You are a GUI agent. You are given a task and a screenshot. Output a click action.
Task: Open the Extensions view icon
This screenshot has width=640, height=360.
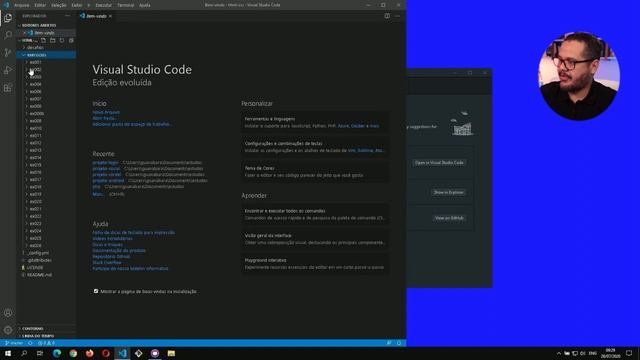pyautogui.click(x=8, y=88)
